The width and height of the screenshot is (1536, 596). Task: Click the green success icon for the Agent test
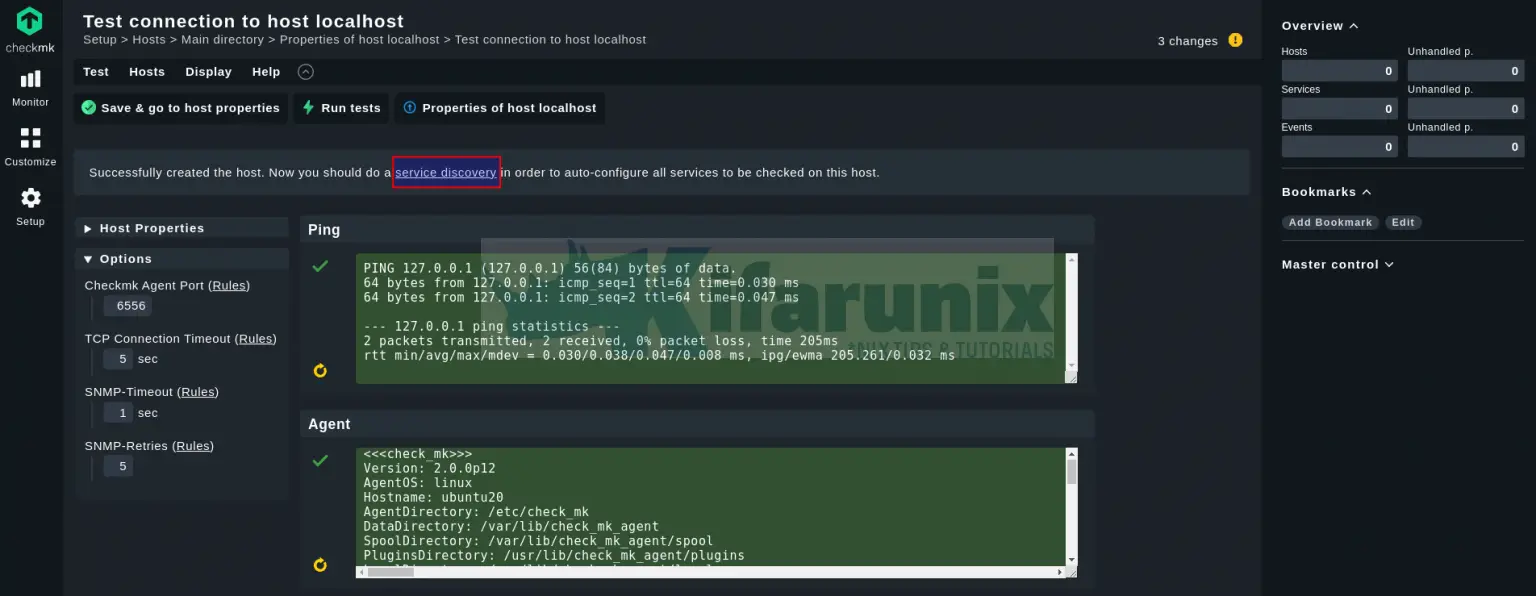pos(320,460)
